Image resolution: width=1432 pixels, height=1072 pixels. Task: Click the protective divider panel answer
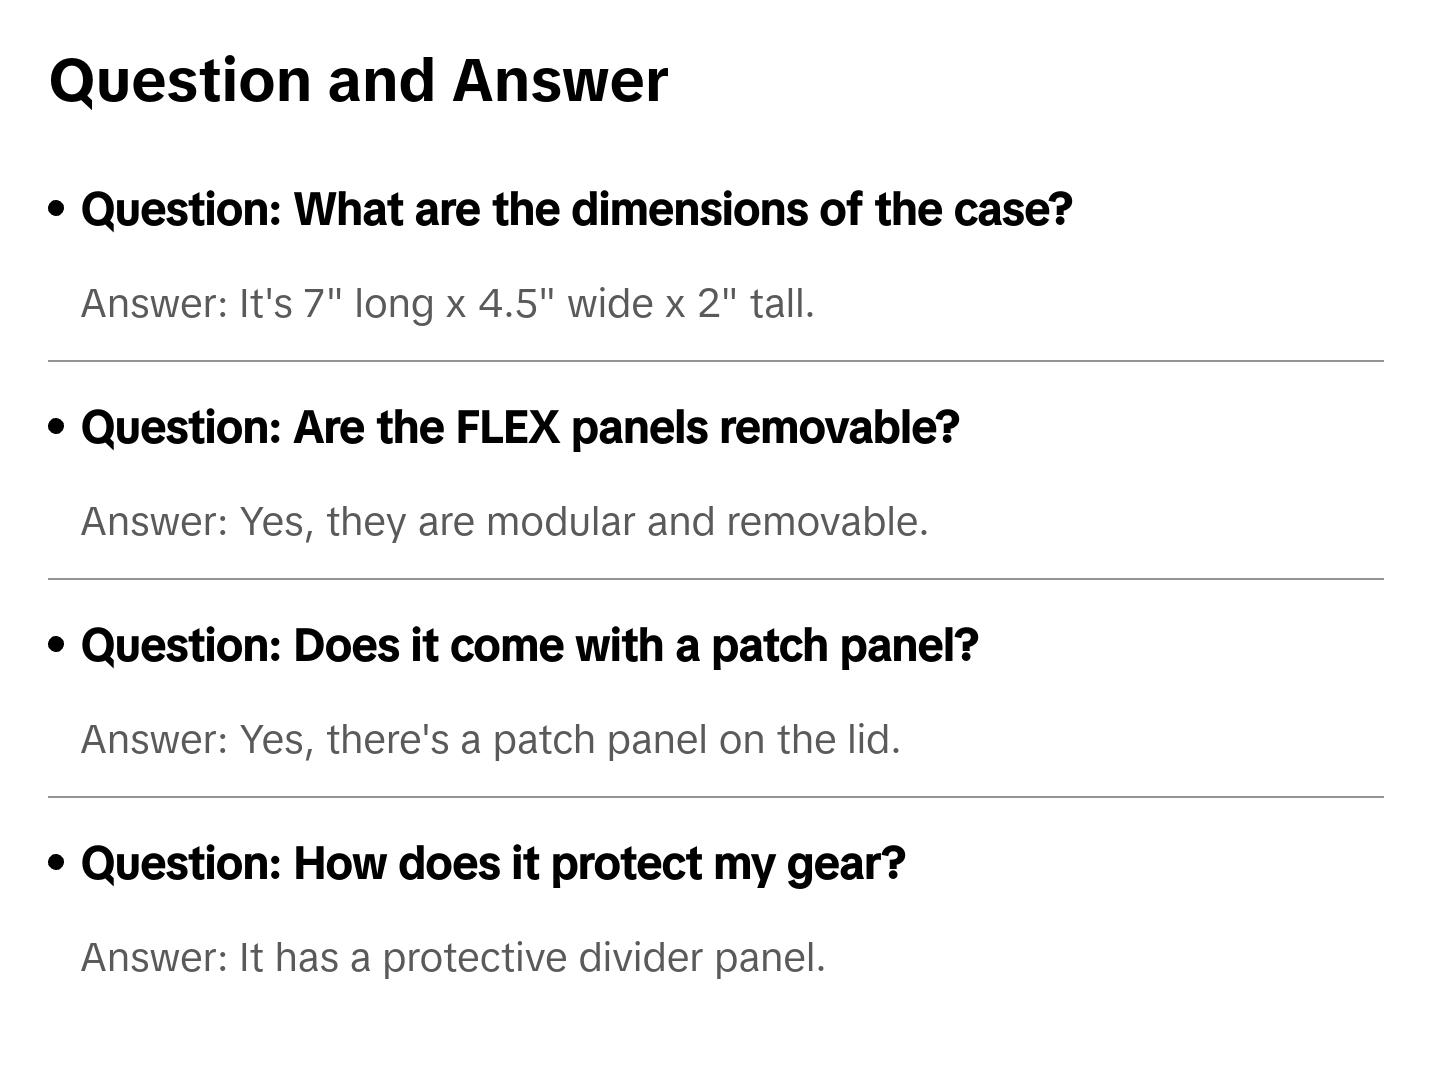tap(453, 958)
